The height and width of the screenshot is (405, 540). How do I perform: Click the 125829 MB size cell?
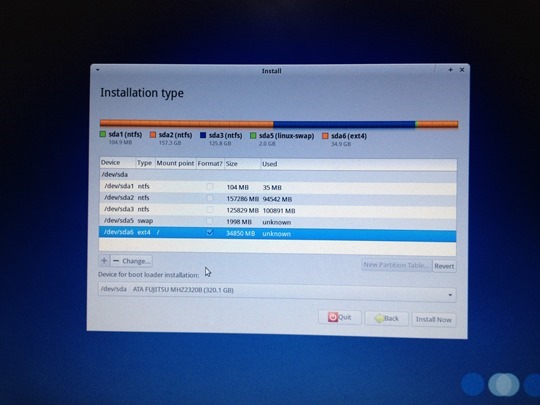point(242,210)
